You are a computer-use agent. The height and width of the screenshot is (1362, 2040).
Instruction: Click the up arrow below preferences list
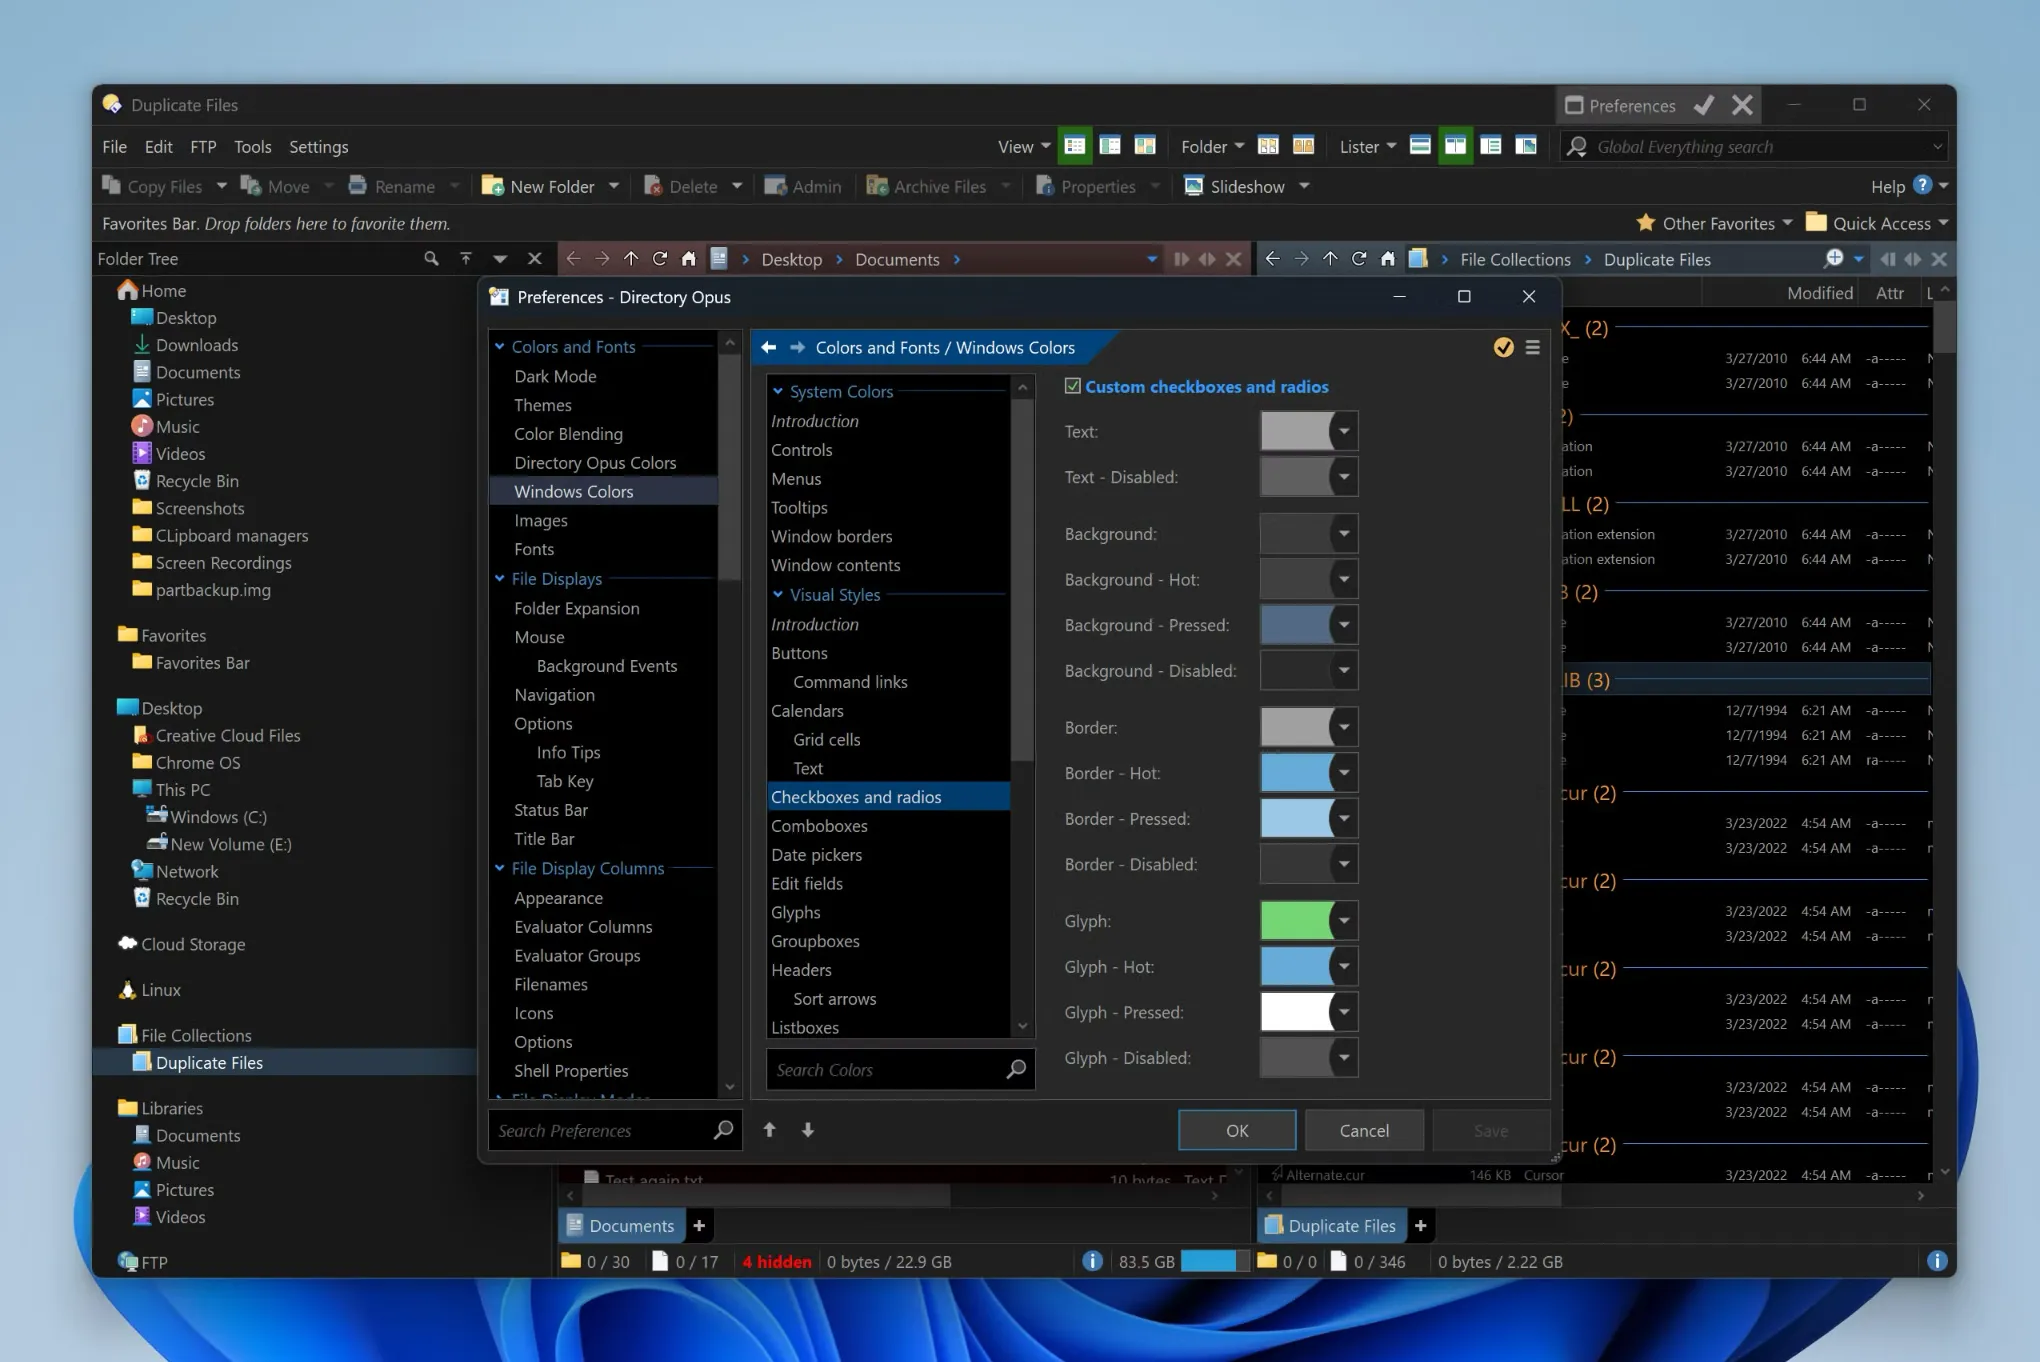[x=769, y=1130]
